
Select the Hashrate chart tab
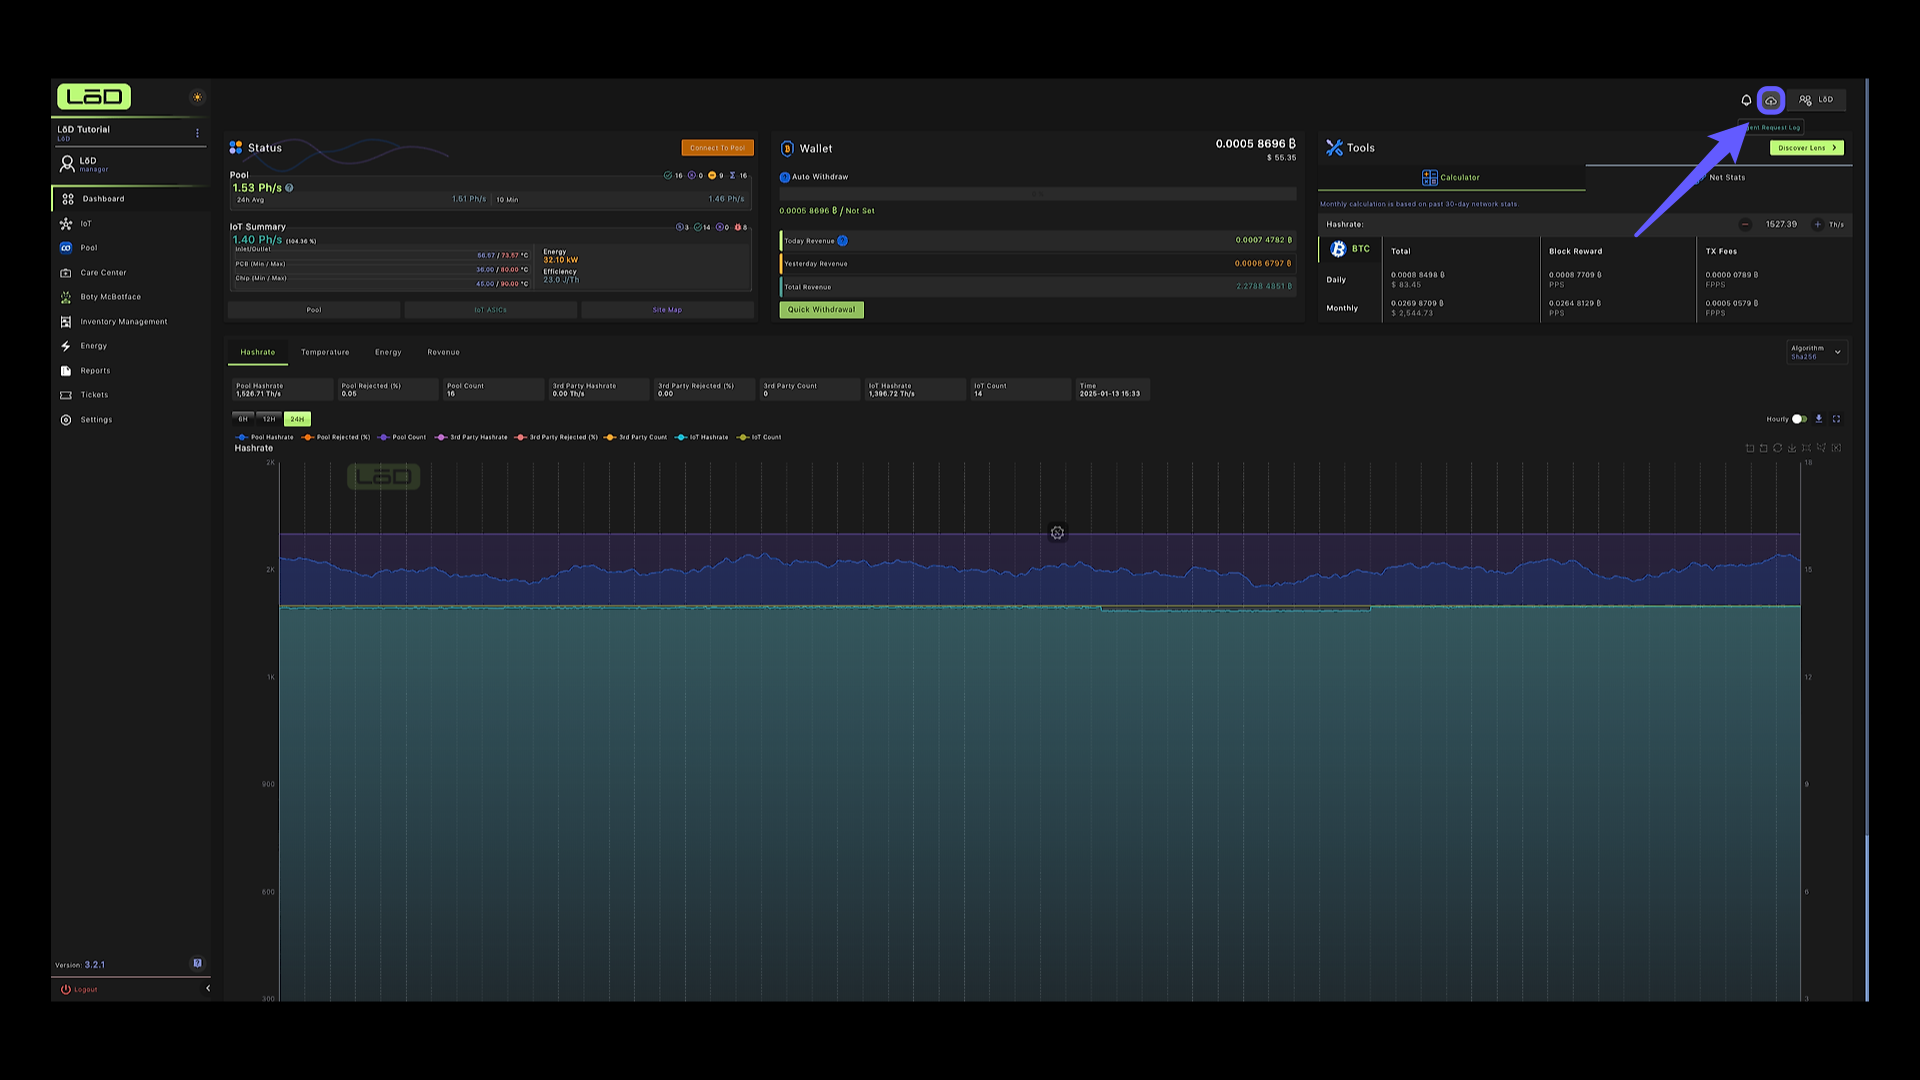tap(258, 352)
